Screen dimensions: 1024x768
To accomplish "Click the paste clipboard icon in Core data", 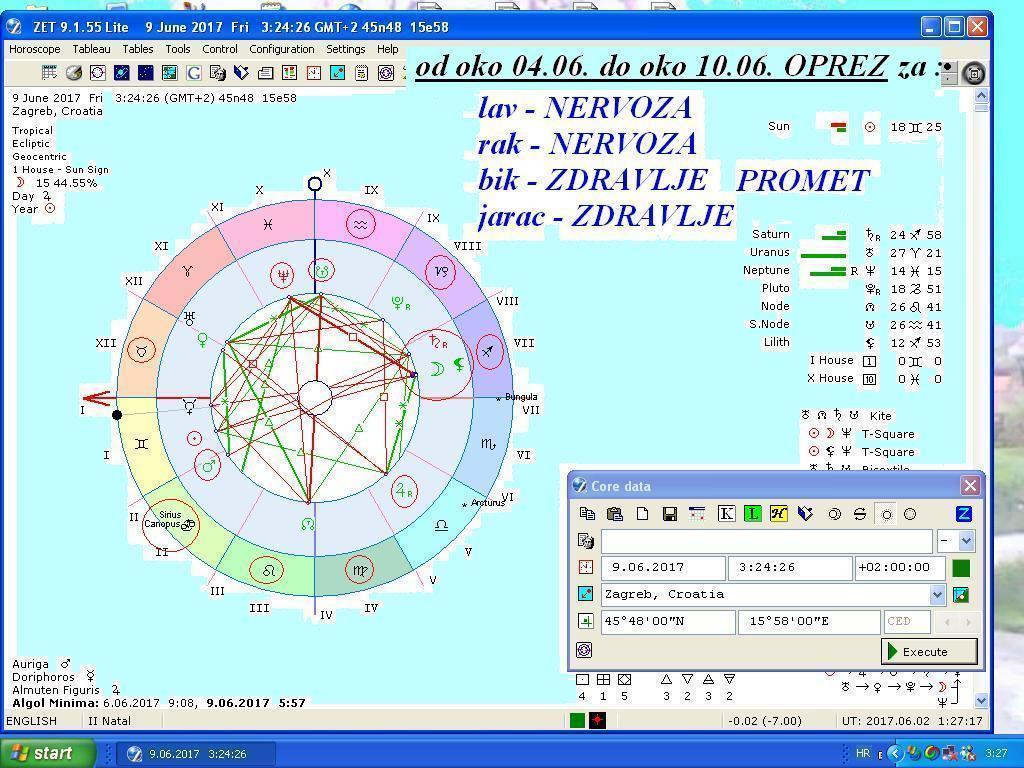I will (x=615, y=514).
